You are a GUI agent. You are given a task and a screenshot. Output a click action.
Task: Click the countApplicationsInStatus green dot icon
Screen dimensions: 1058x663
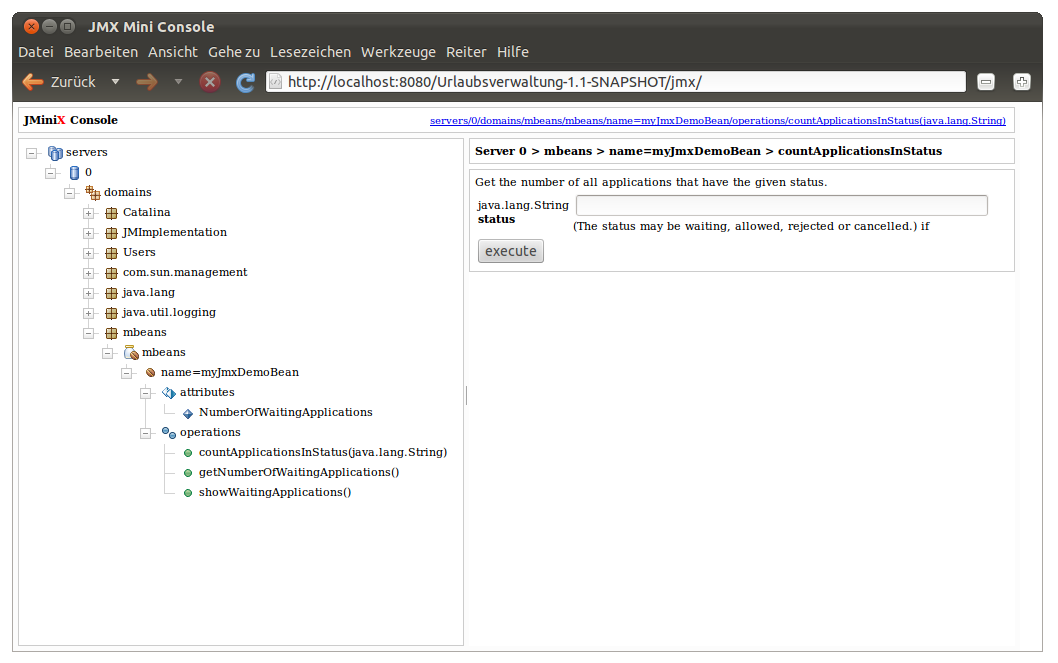pyautogui.click(x=188, y=453)
